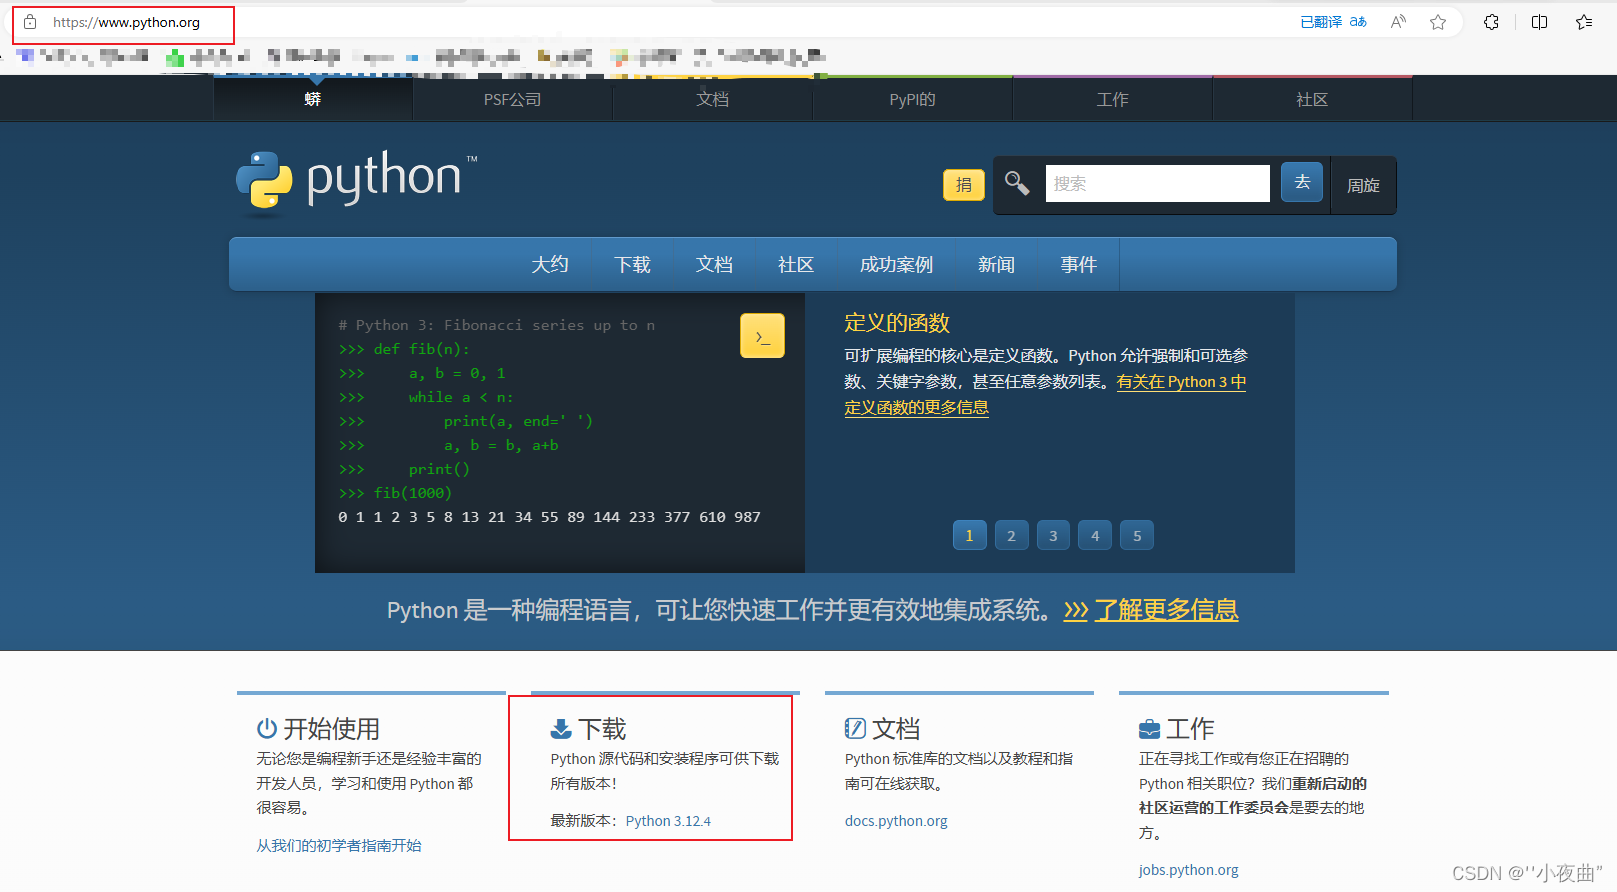Viewport: 1617px width, 892px height.
Task: Select the PSF公司 top tab
Action: click(x=512, y=99)
